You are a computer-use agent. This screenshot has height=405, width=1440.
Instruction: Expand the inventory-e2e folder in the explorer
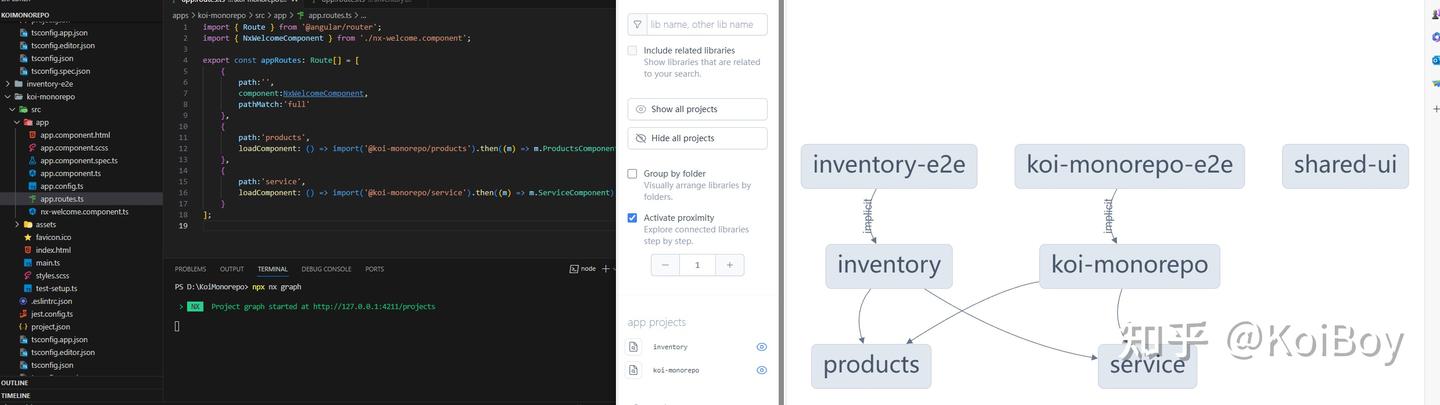tap(7, 84)
